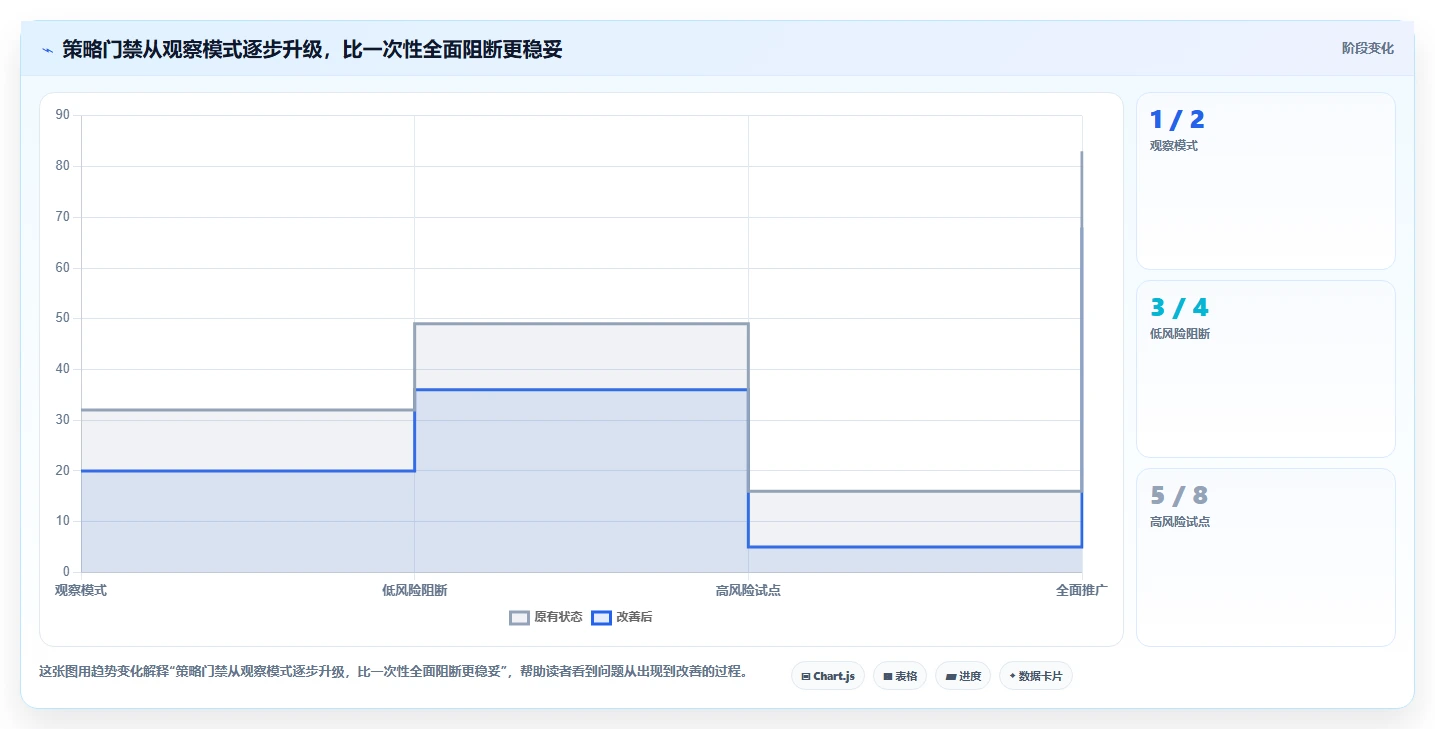Click the 3 / 4 number text

click(x=1179, y=308)
